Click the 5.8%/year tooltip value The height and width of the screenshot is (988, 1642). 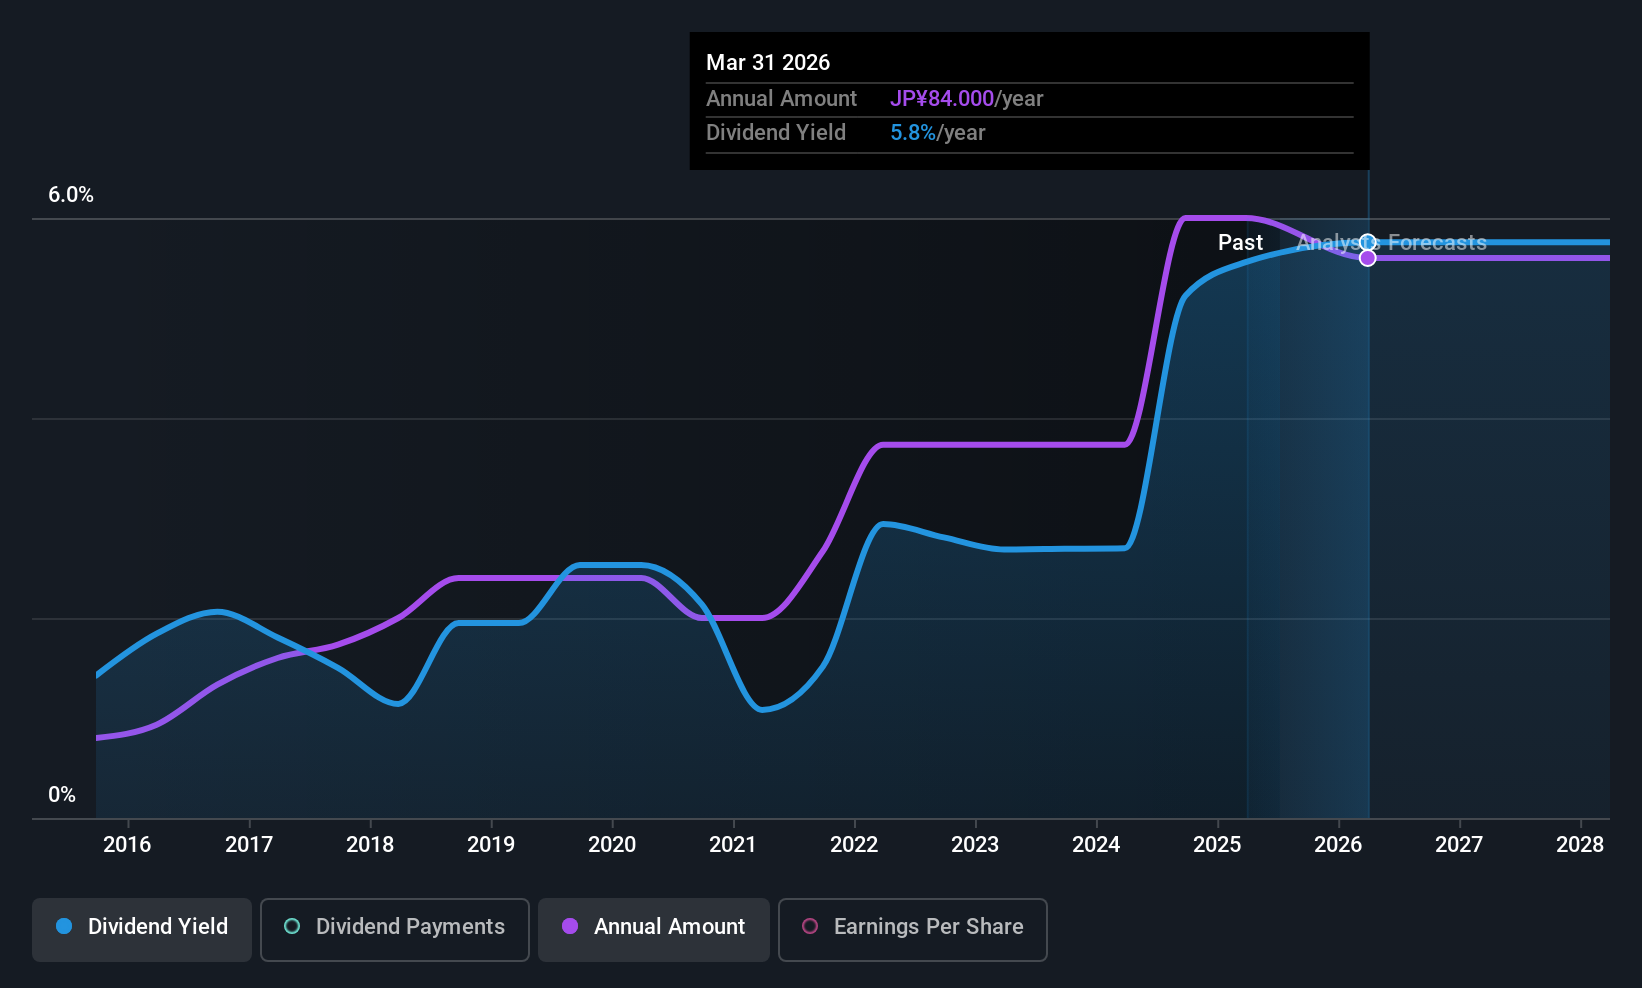coord(937,133)
